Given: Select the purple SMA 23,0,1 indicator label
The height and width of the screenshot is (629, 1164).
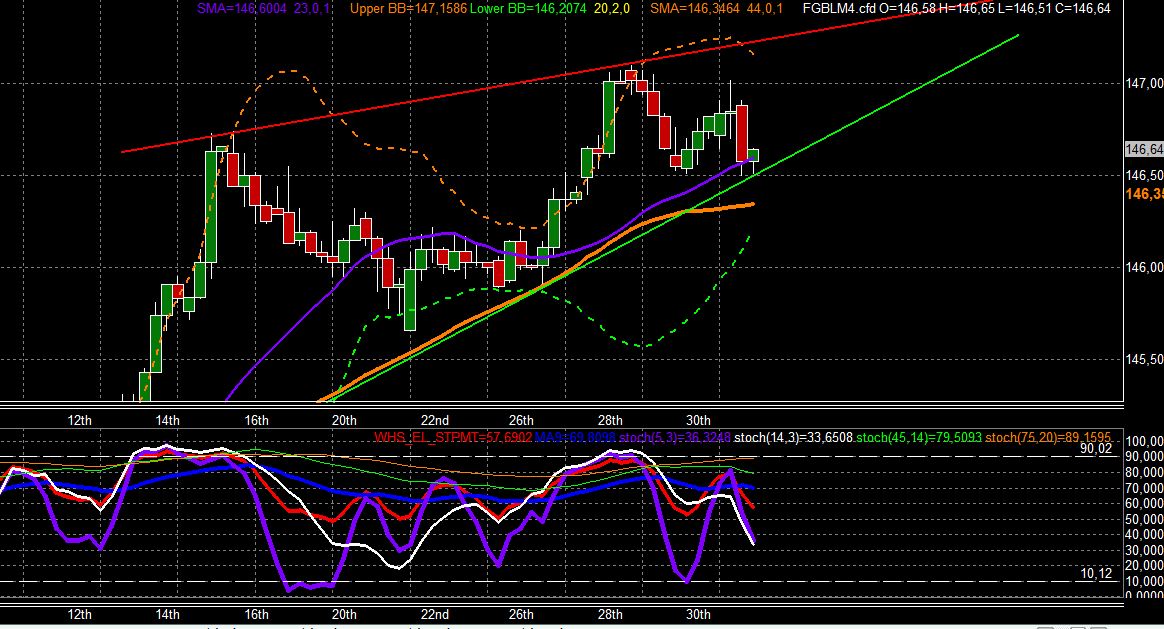Looking at the screenshot, I should tap(264, 9).
